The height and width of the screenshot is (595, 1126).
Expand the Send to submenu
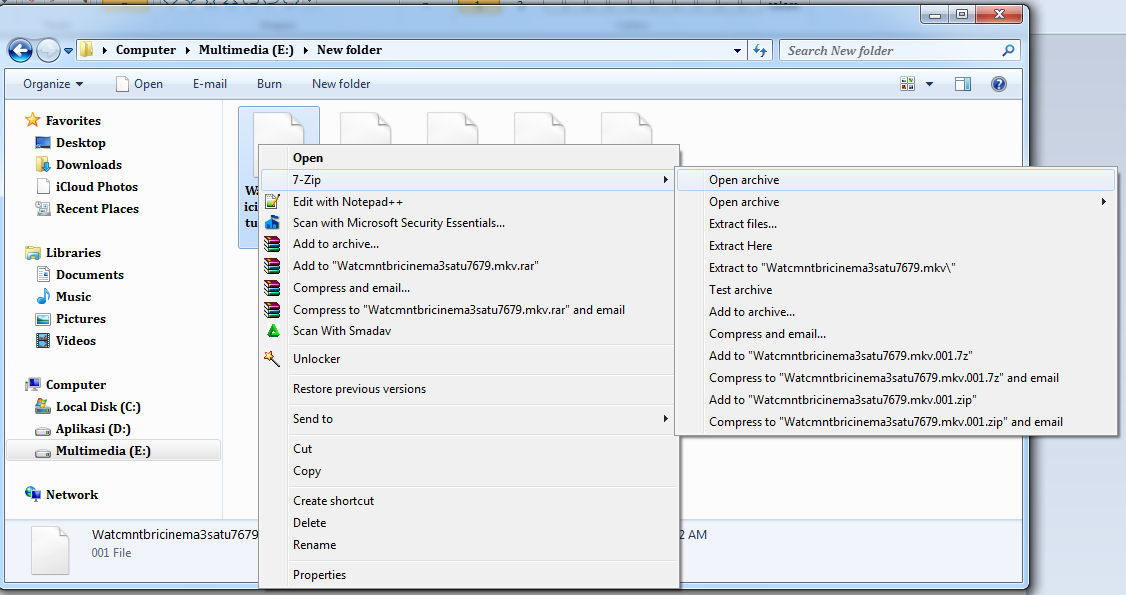(468, 418)
